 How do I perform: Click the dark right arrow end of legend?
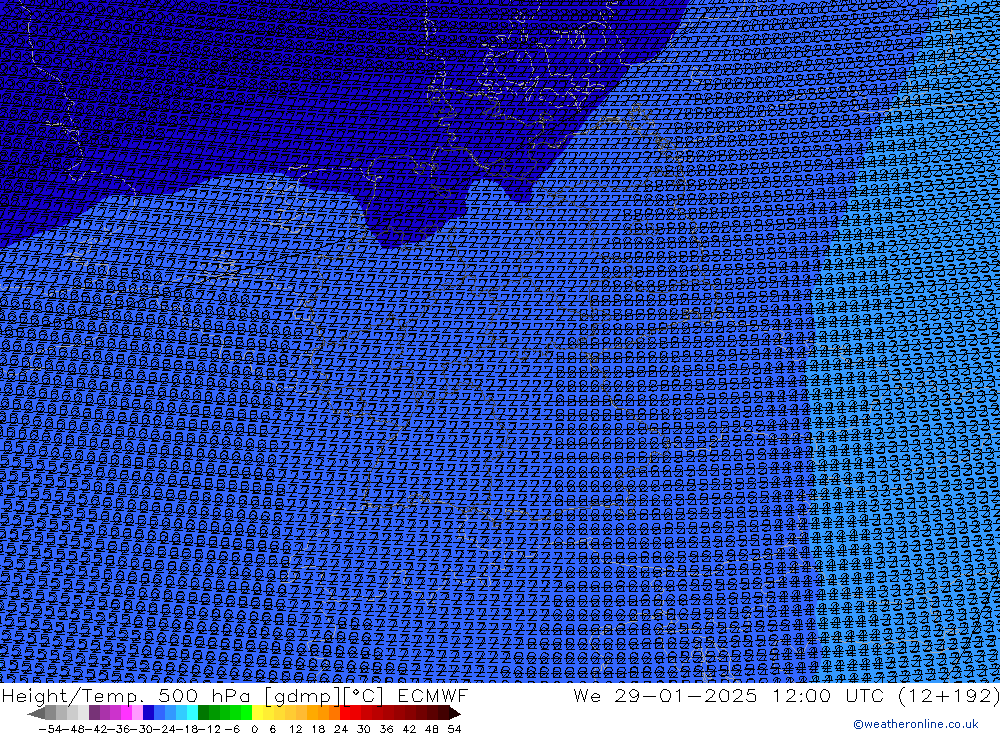[x=455, y=713]
